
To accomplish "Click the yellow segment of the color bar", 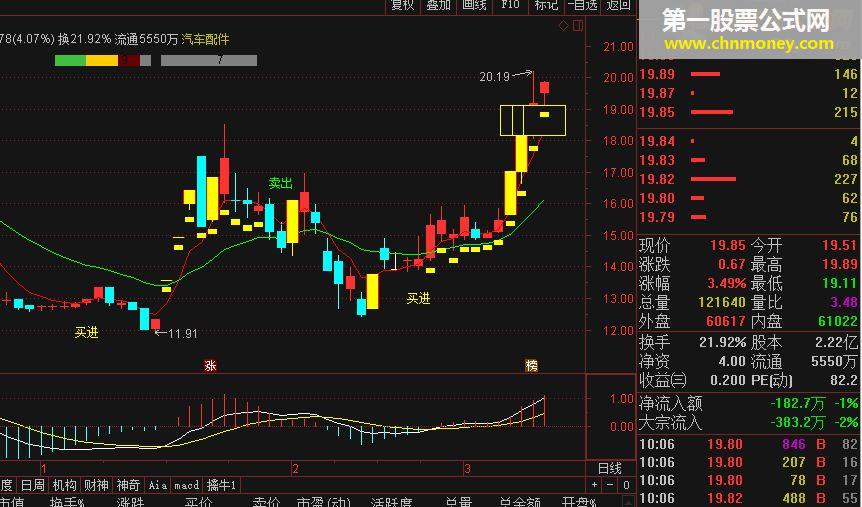I will pyautogui.click(x=102, y=60).
